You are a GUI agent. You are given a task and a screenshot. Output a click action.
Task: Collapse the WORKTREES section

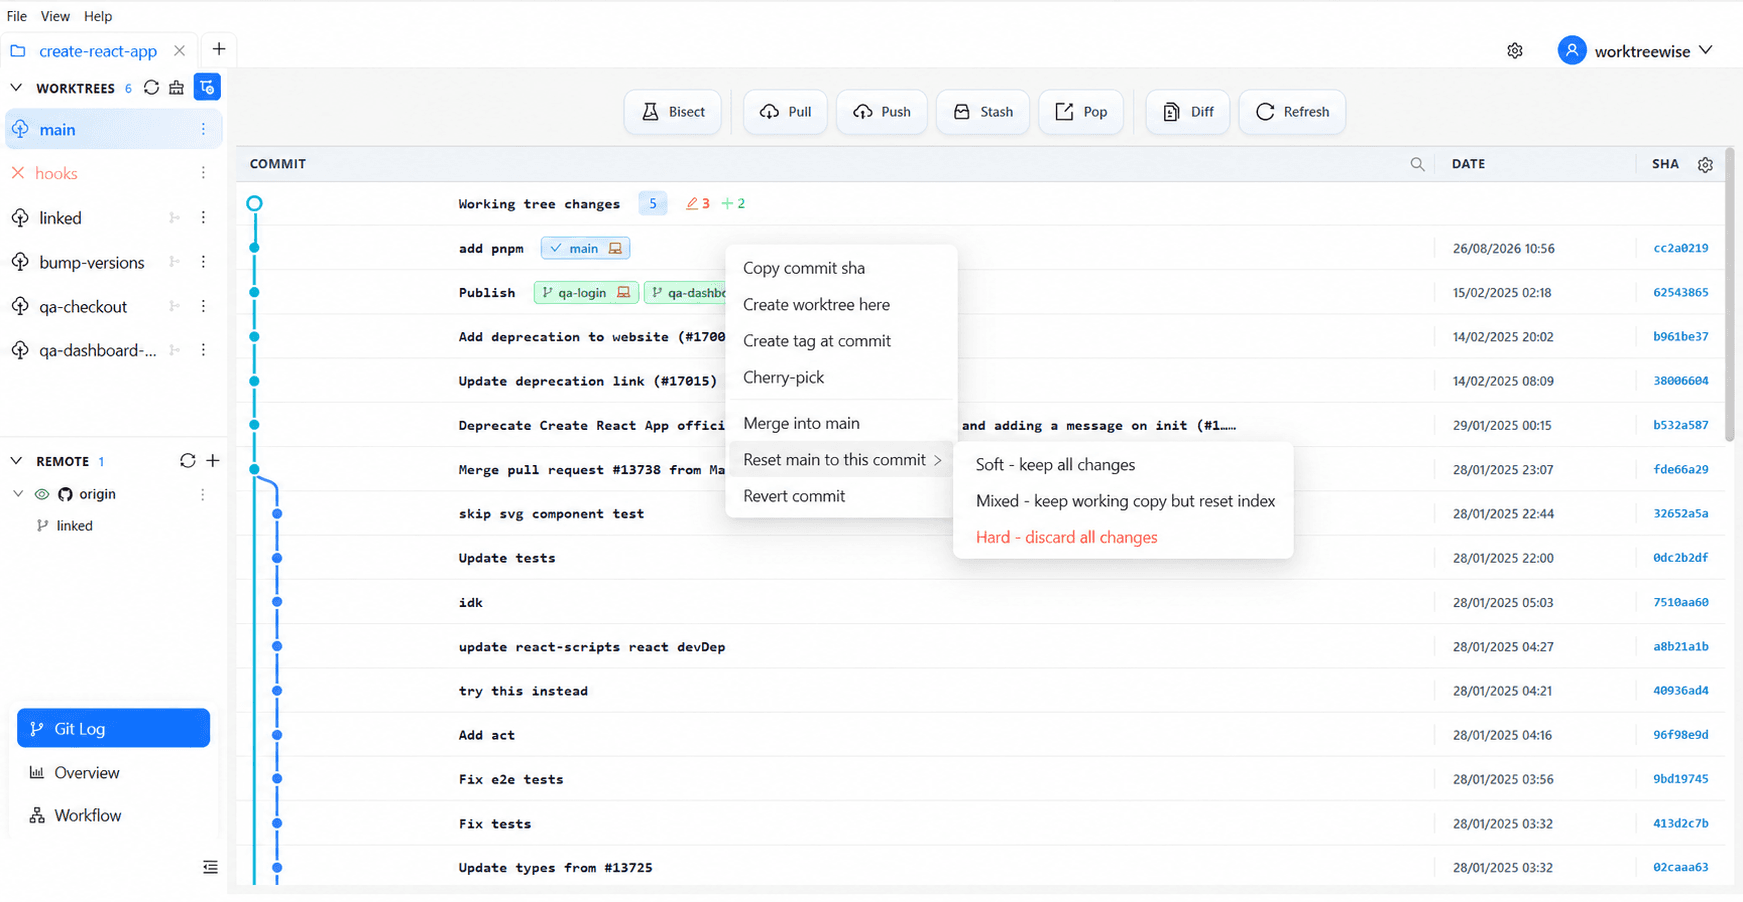16,88
